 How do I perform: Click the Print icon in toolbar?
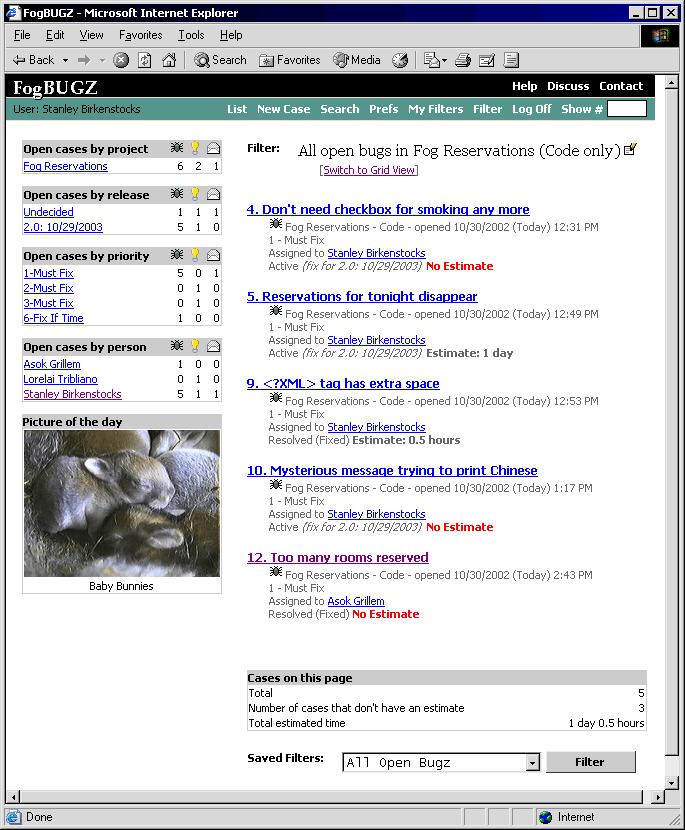[463, 60]
